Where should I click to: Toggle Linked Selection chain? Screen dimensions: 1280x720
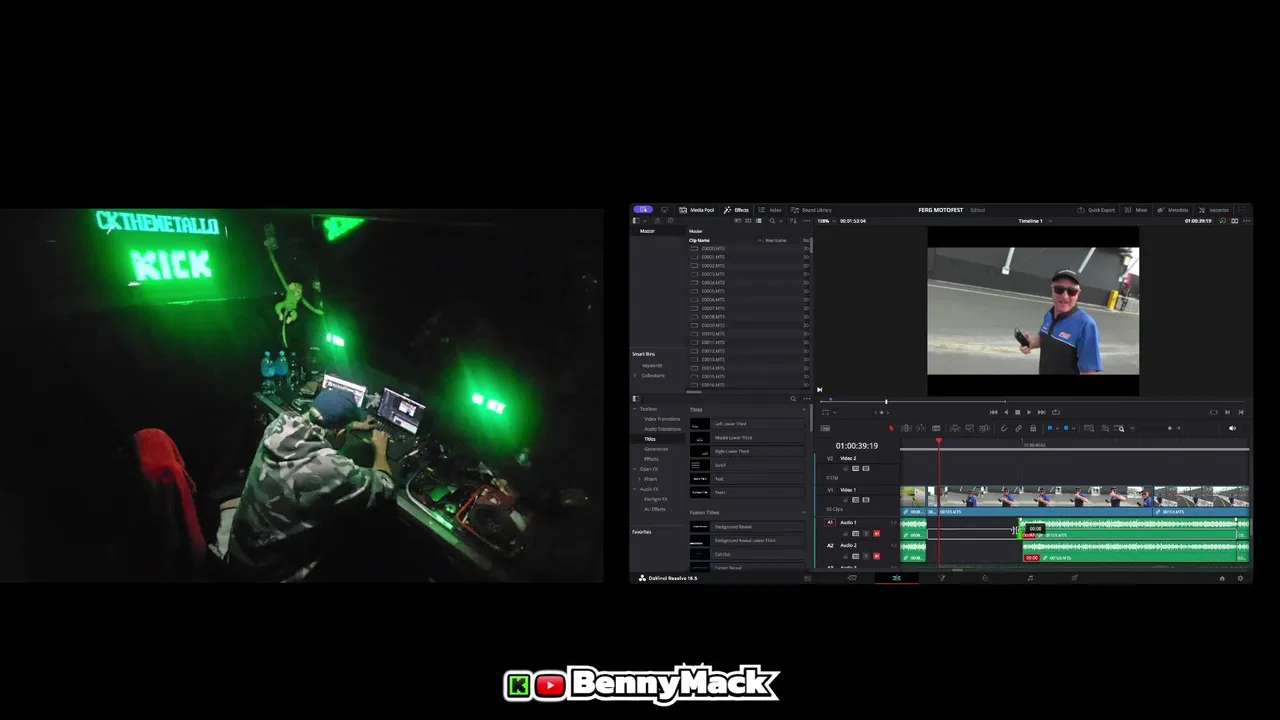pos(1018,428)
